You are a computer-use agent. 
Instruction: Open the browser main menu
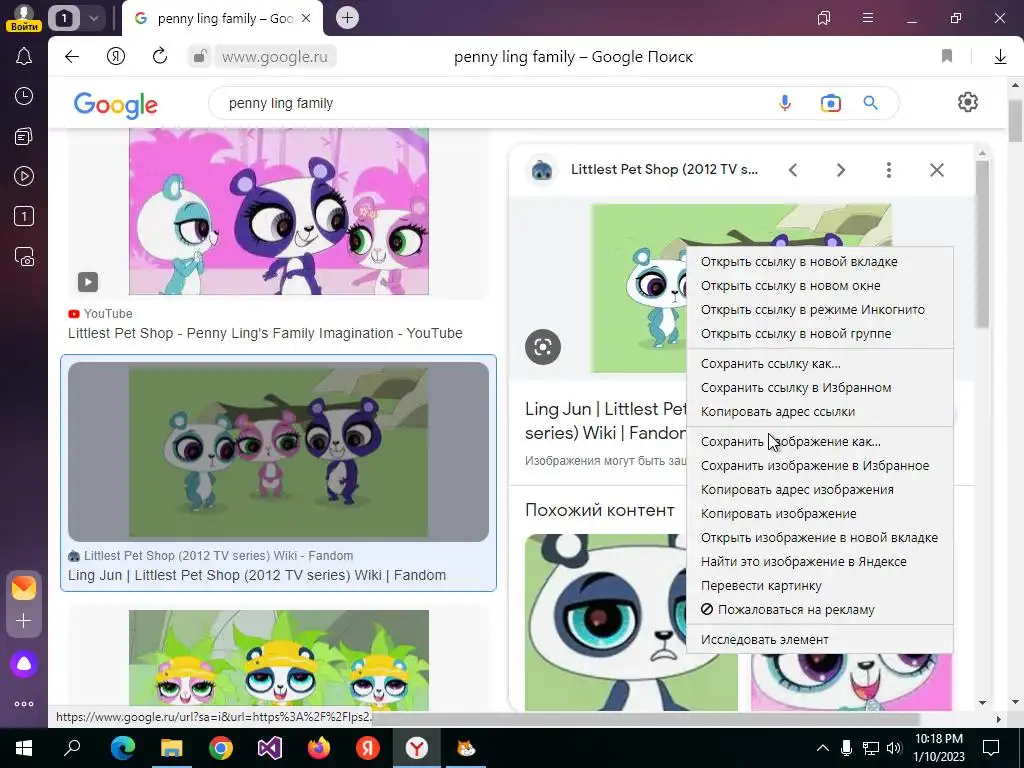(x=868, y=18)
